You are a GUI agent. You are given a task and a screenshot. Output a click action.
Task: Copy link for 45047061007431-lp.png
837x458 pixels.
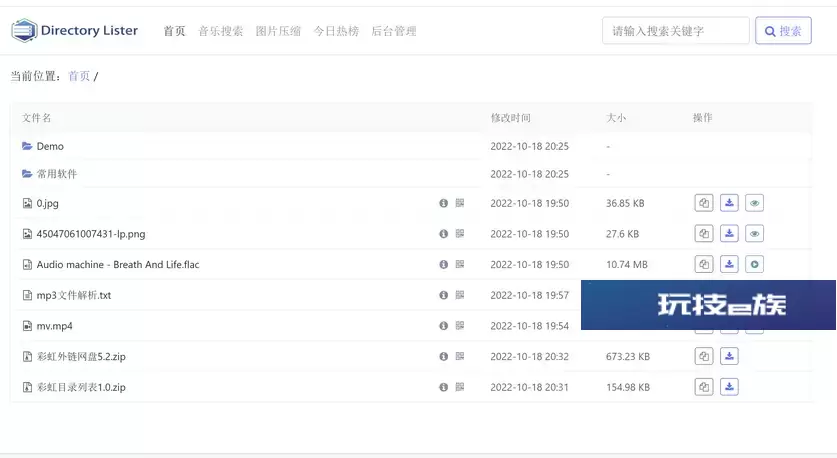click(x=704, y=233)
